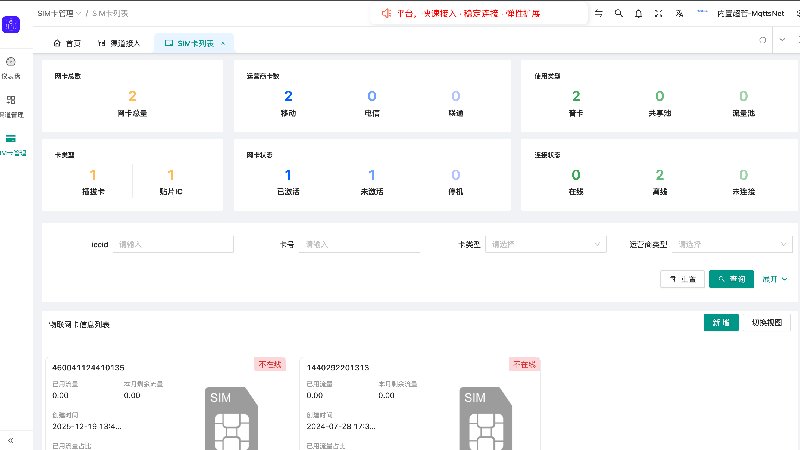Collapse sidebar with the double-arrow icon
Screen dimensions: 800x450
10,440
